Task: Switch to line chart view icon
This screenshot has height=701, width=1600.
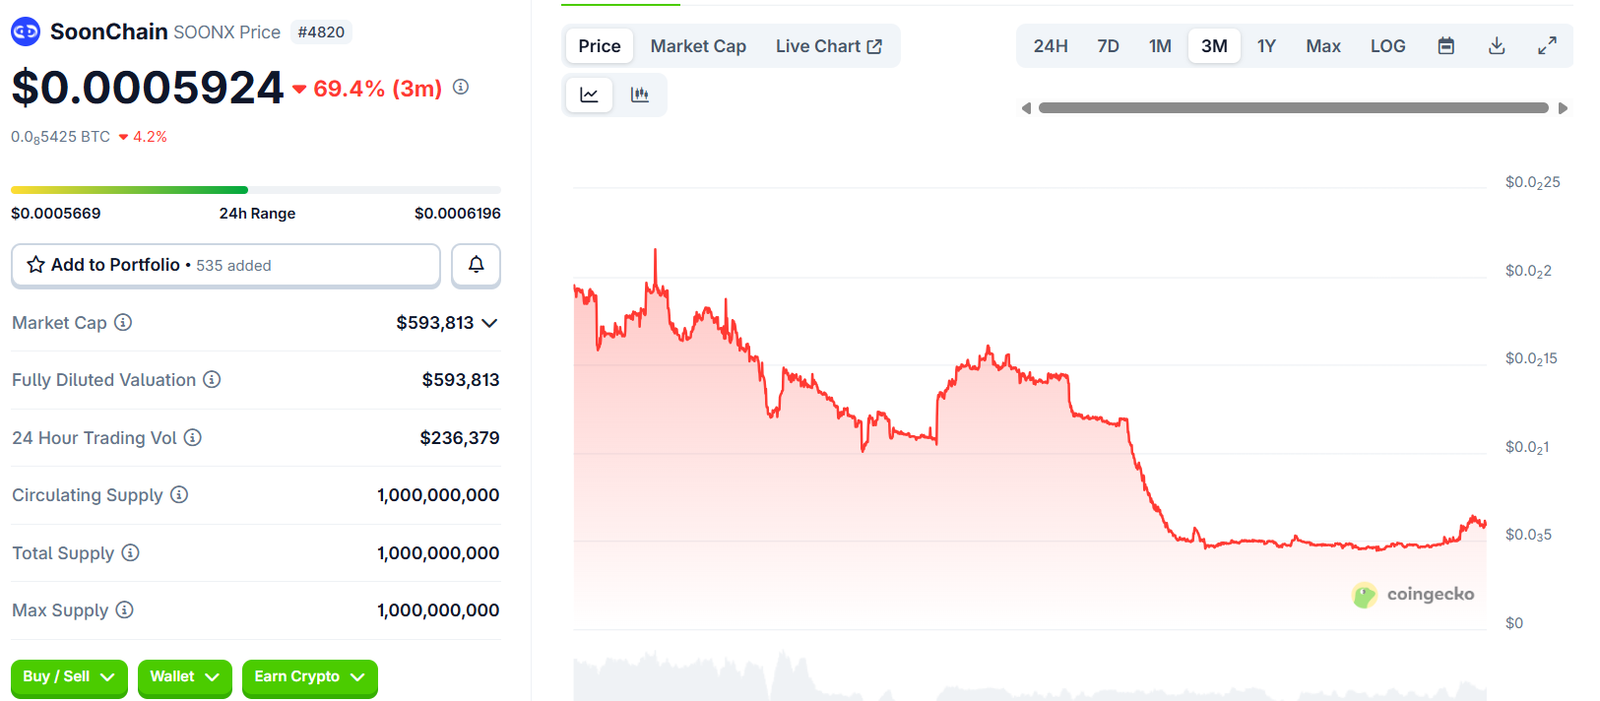Action: (x=589, y=95)
